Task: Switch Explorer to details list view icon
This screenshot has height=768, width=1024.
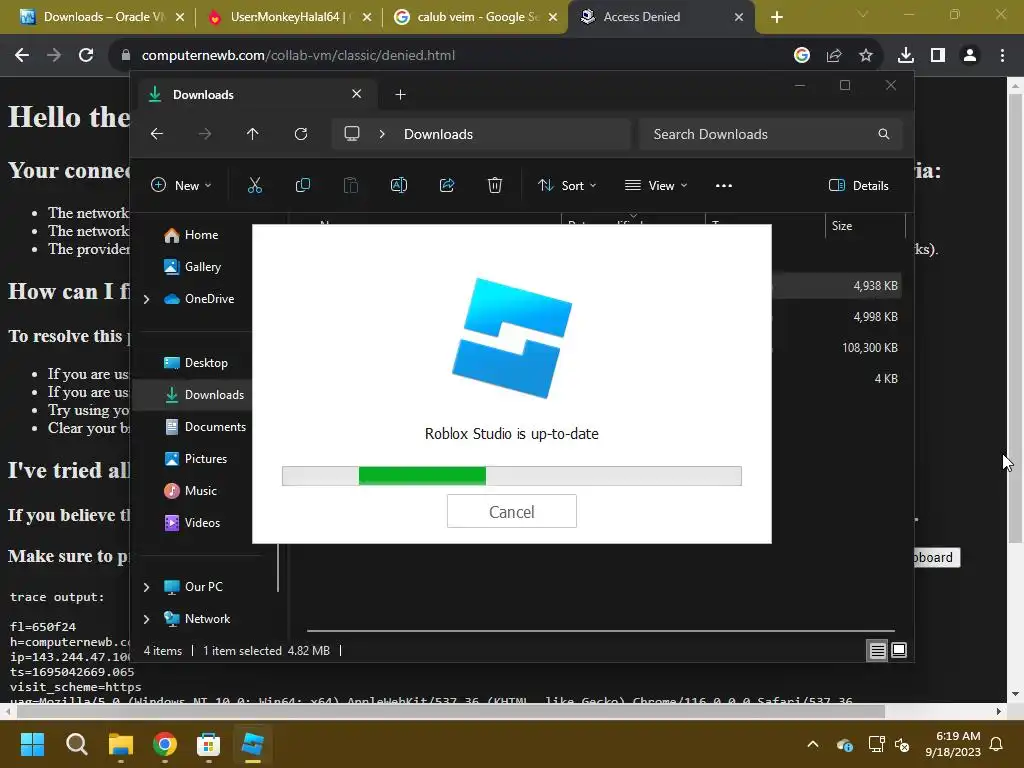Action: [877, 650]
